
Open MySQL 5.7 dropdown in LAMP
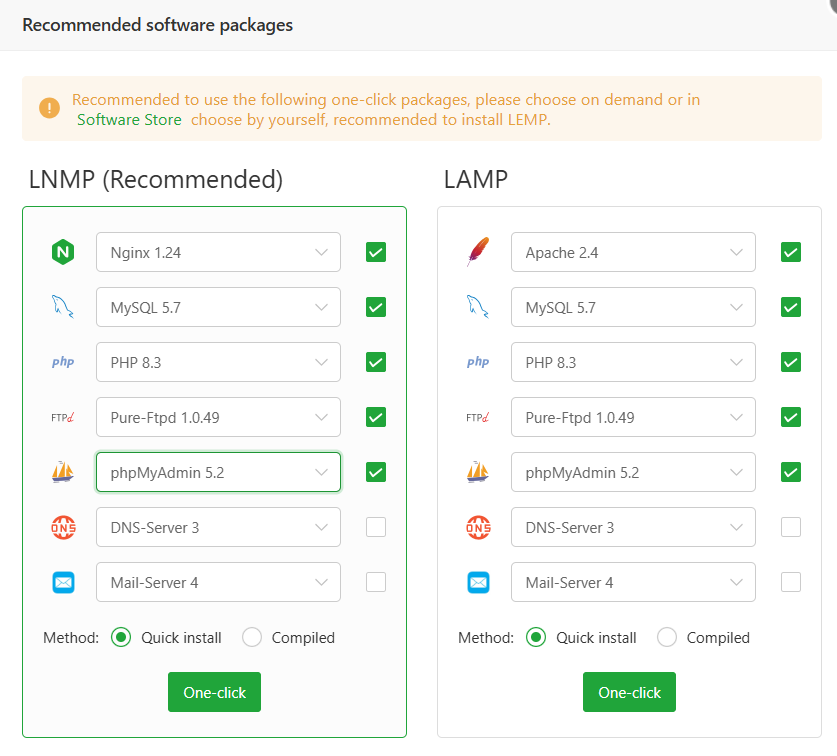pyautogui.click(x=633, y=307)
